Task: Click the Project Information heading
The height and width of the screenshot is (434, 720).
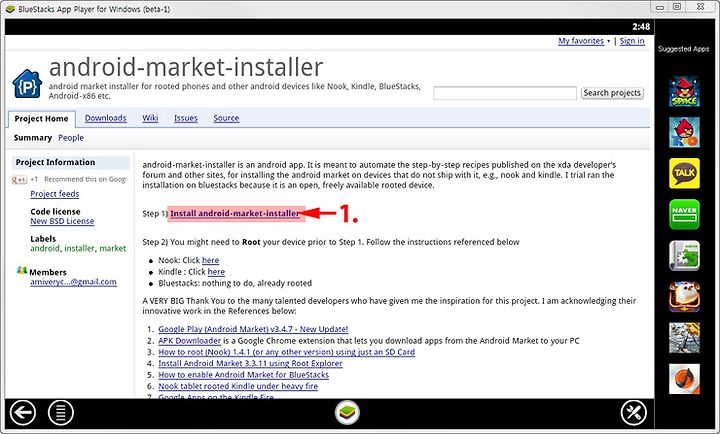Action: pyautogui.click(x=55, y=163)
